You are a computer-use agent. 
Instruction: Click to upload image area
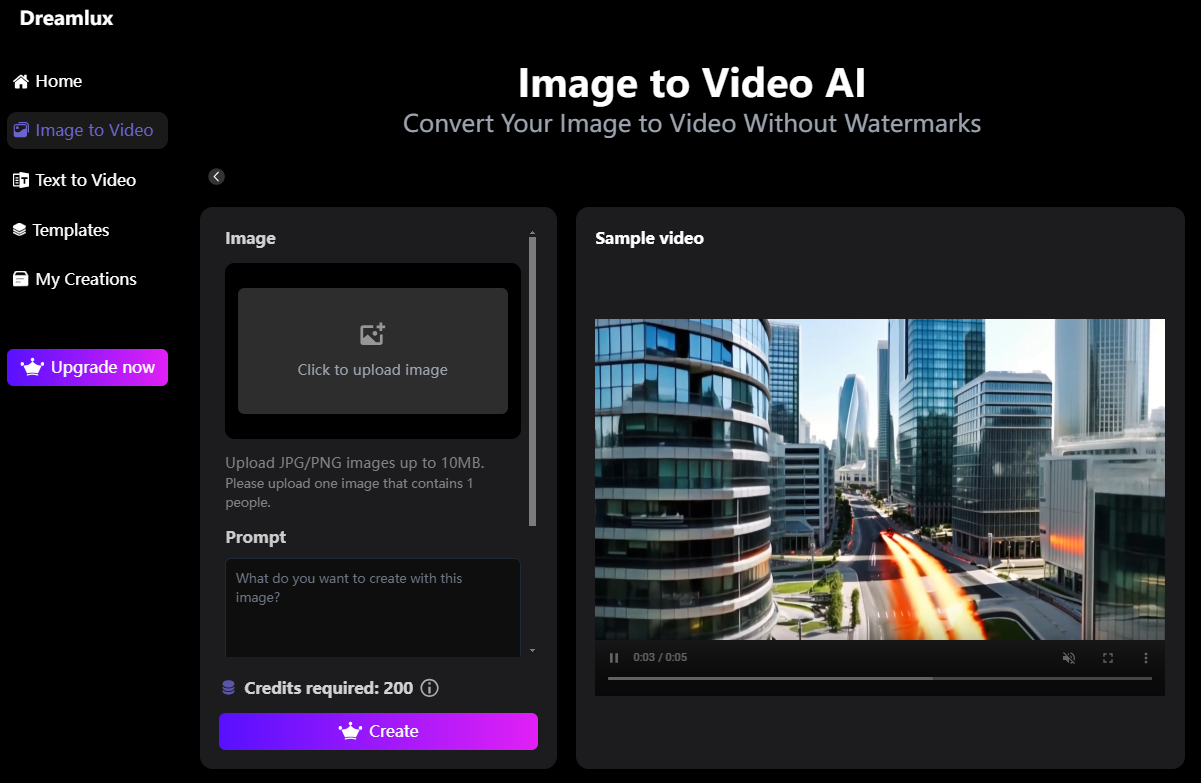pos(372,351)
